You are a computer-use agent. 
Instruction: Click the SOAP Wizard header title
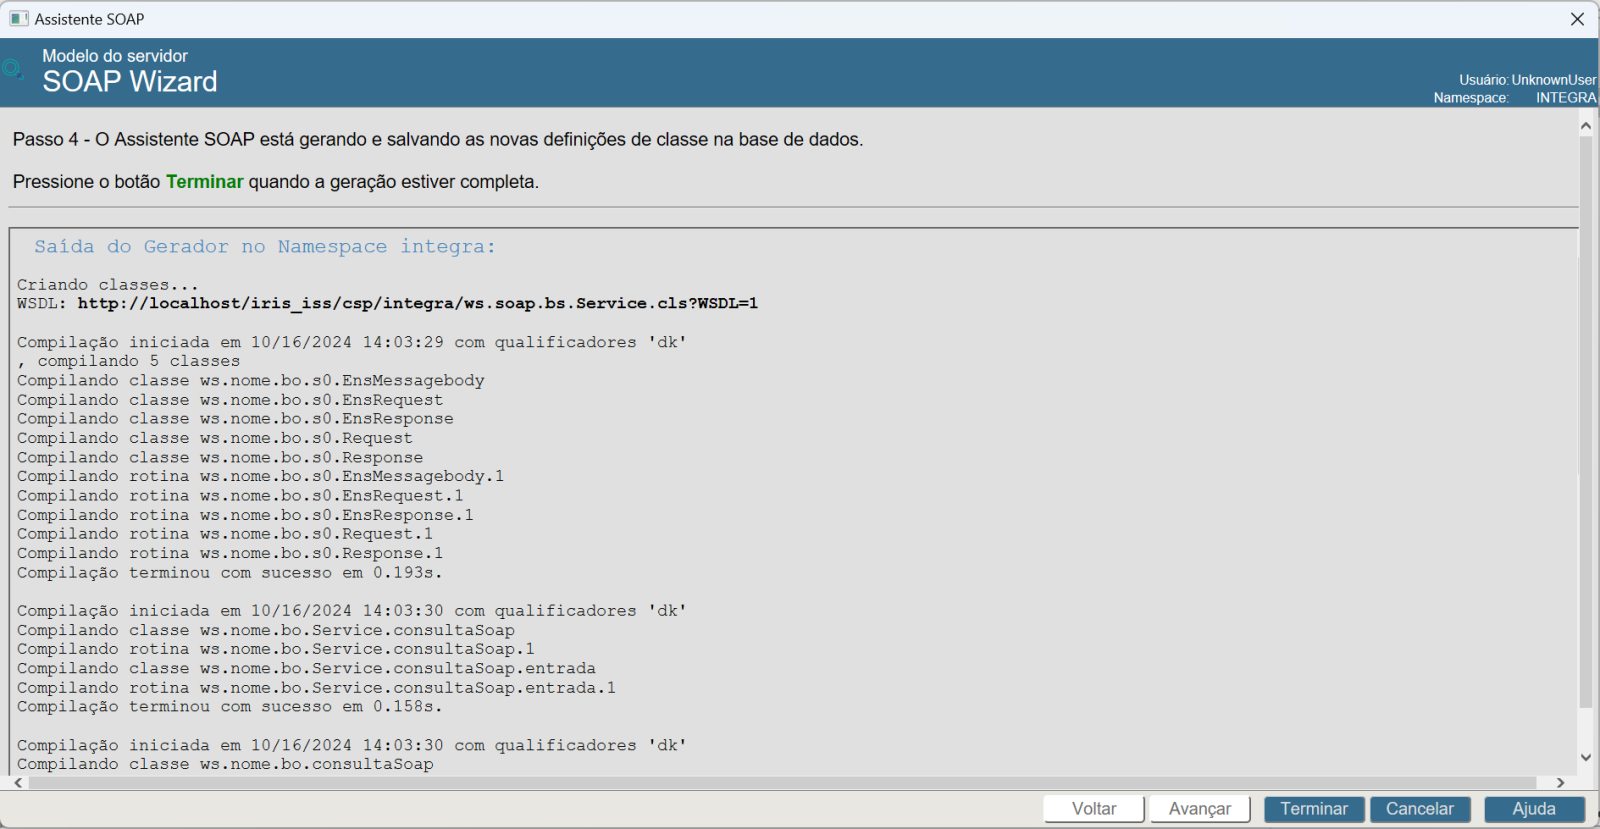point(129,82)
